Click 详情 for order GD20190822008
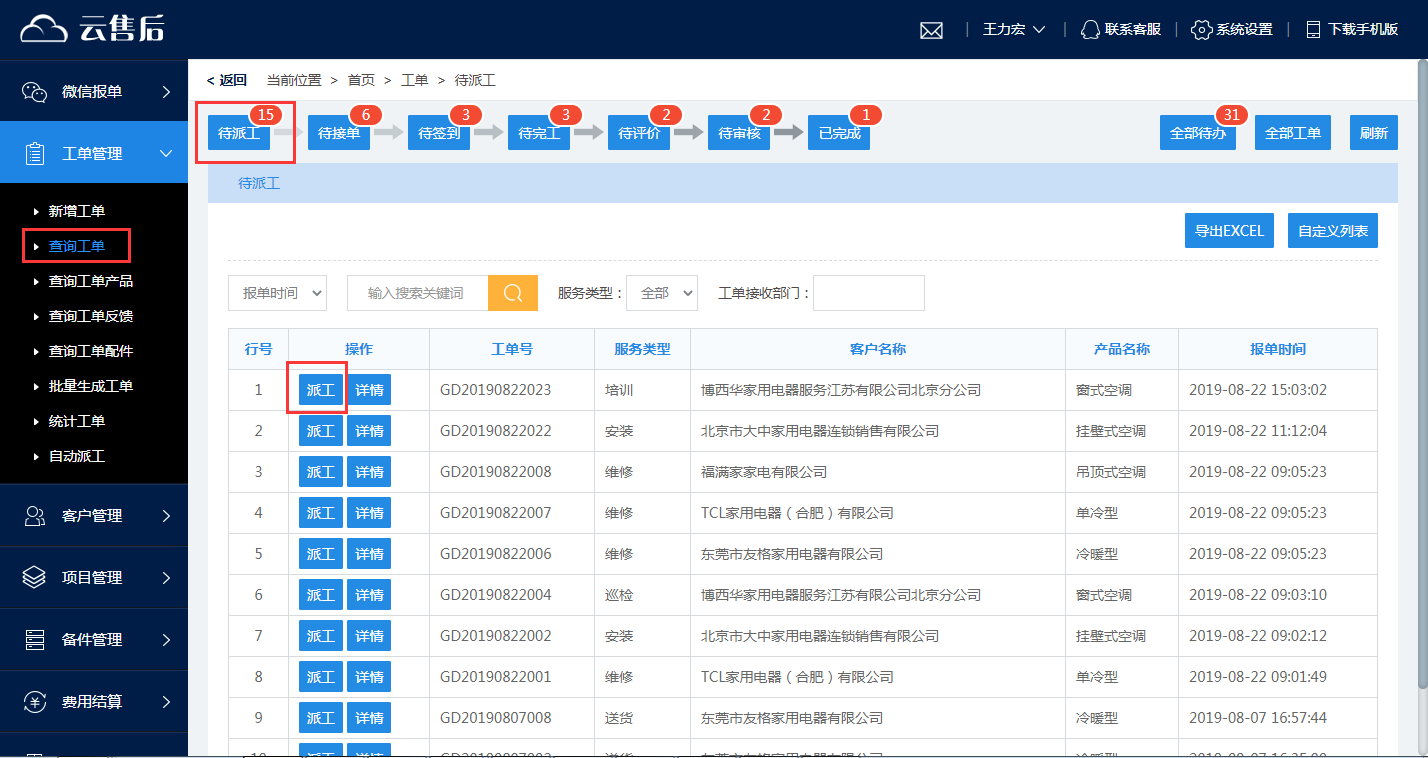Image resolution: width=1428 pixels, height=758 pixels. click(369, 472)
